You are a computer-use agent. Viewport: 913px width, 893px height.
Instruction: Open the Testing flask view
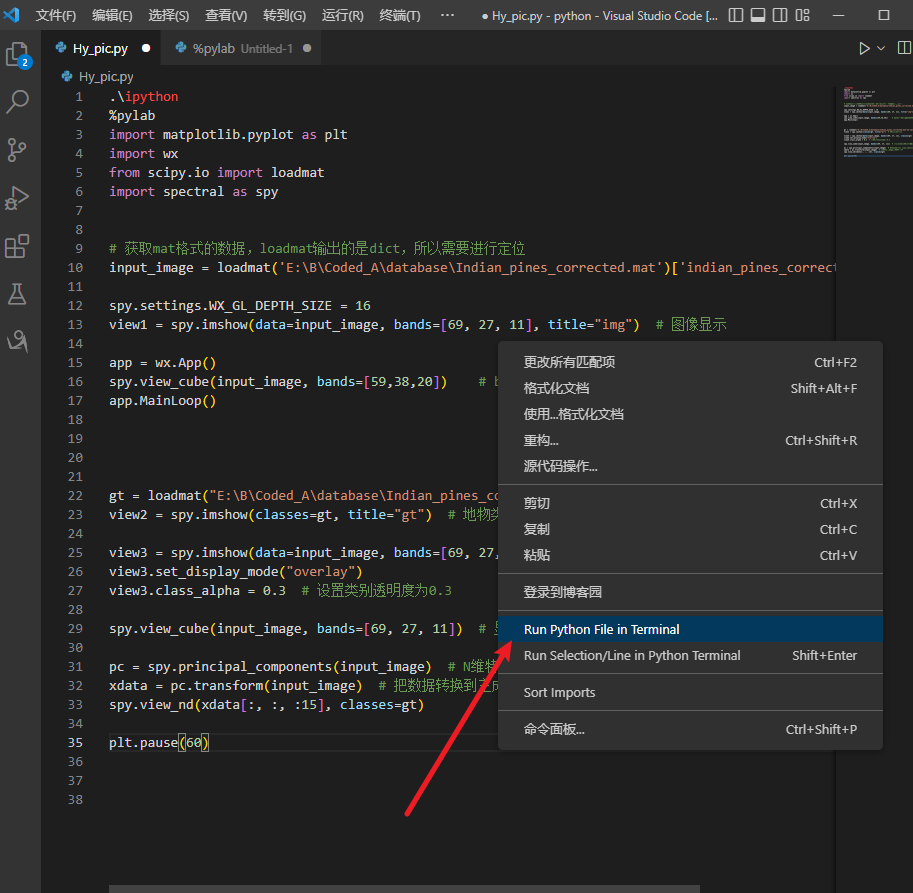(18, 294)
